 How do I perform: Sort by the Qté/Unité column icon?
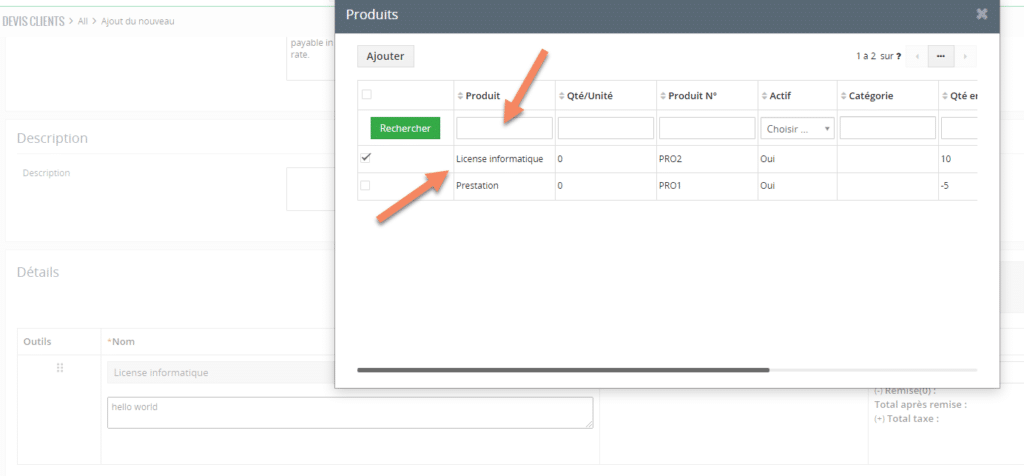(x=561, y=96)
